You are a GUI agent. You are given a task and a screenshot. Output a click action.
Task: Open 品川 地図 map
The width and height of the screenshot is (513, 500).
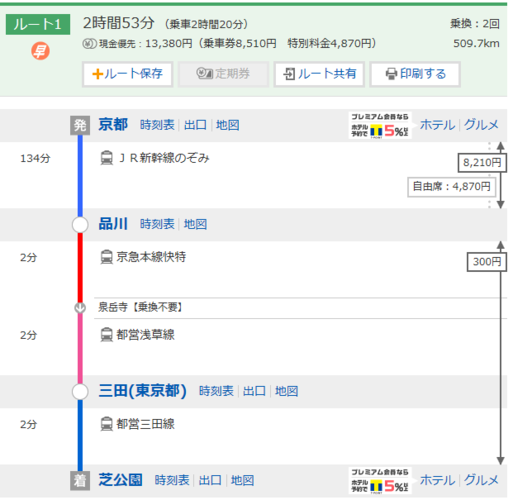(x=195, y=224)
